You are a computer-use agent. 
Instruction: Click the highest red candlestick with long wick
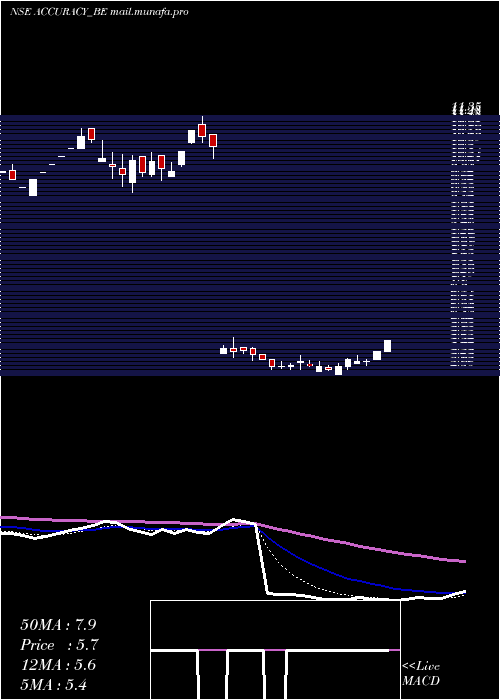pos(202,129)
